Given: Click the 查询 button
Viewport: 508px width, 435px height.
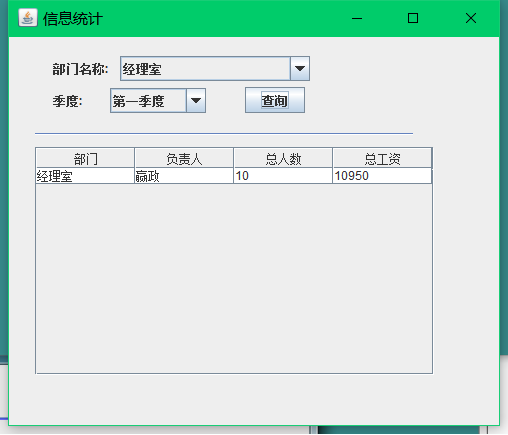Looking at the screenshot, I should (275, 100).
